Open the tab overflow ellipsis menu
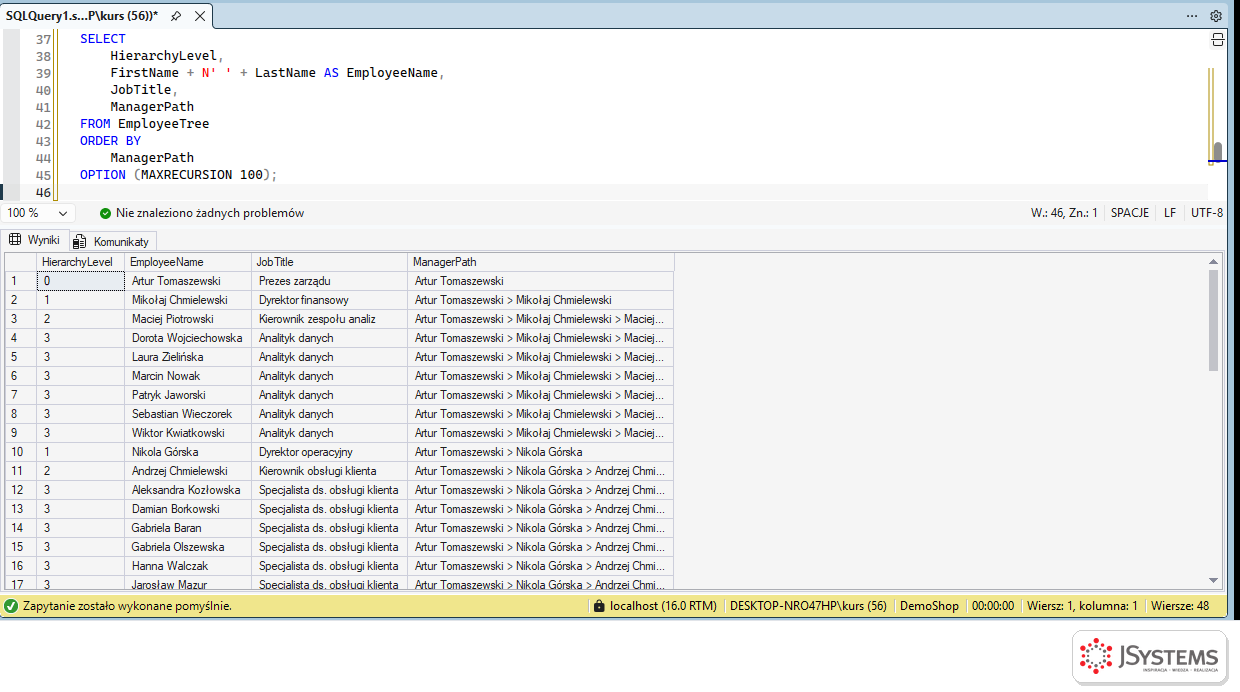Viewport: 1240px width, 692px height. tap(1192, 16)
